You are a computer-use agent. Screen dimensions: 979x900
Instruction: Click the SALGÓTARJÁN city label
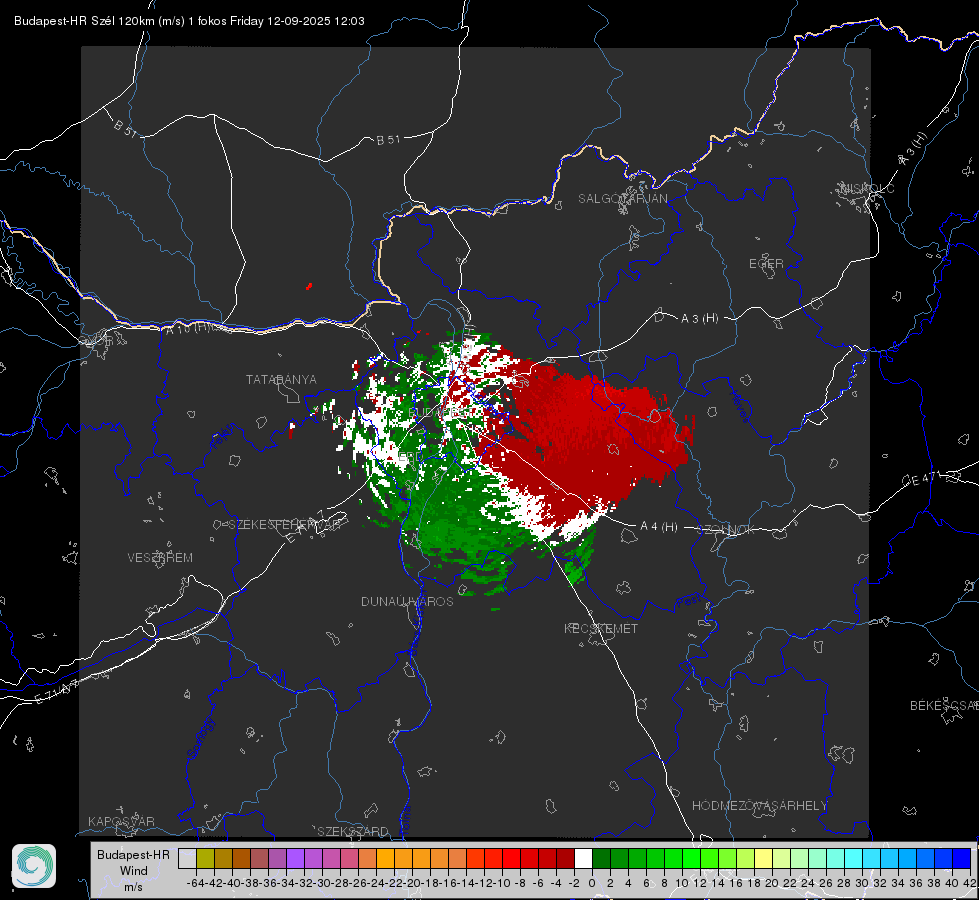click(x=622, y=199)
